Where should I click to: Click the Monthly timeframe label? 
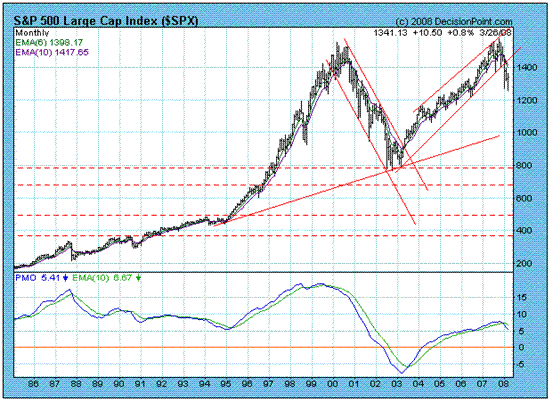click(x=32, y=33)
